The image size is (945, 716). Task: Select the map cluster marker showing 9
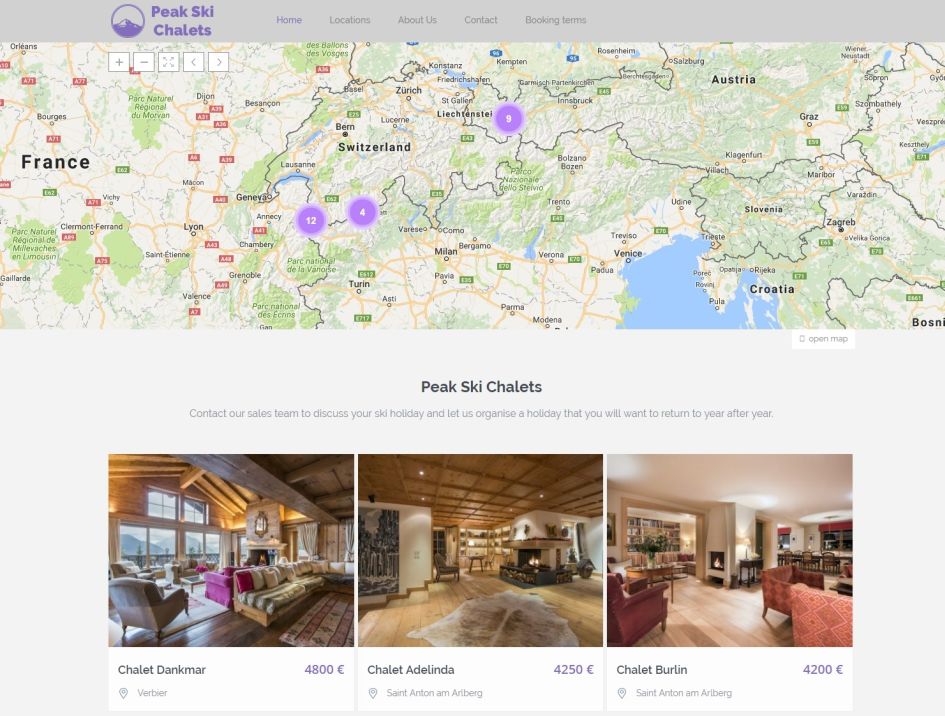[x=509, y=119]
